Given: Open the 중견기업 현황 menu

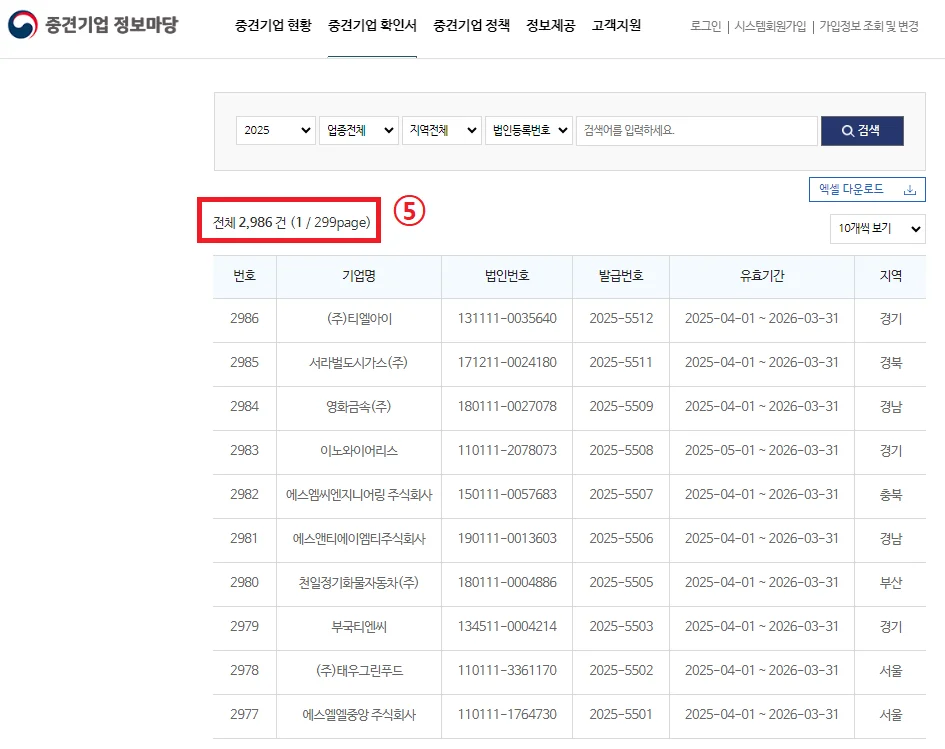Looking at the screenshot, I should click(273, 26).
